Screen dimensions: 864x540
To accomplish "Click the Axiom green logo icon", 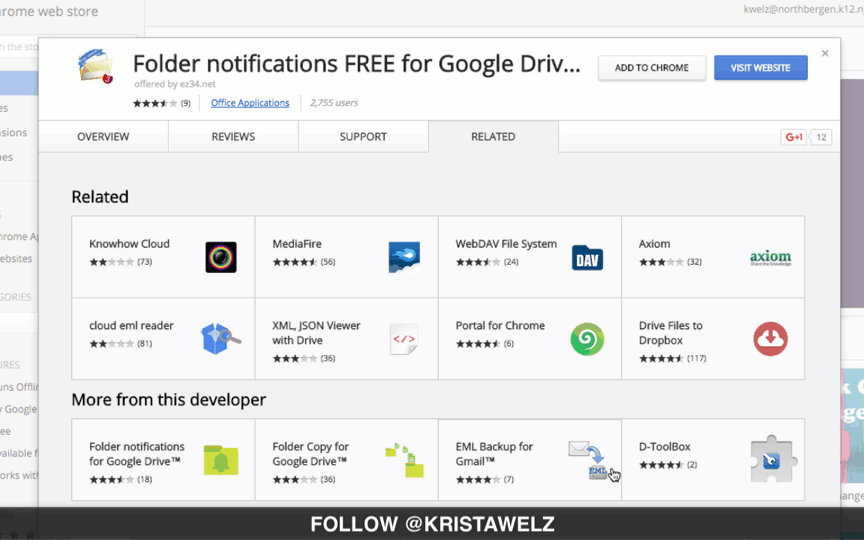I will [770, 258].
